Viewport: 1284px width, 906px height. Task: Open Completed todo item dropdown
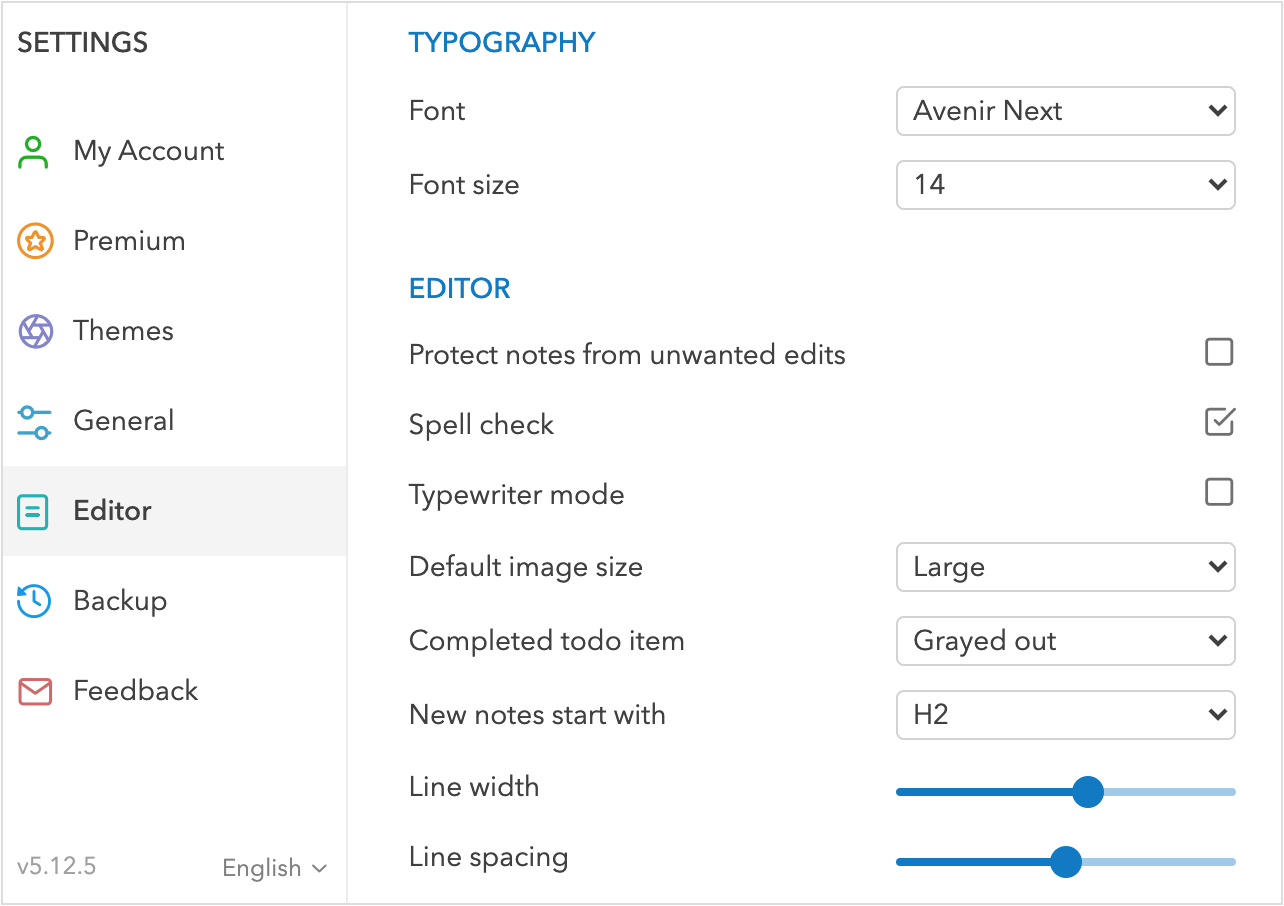(x=1065, y=641)
